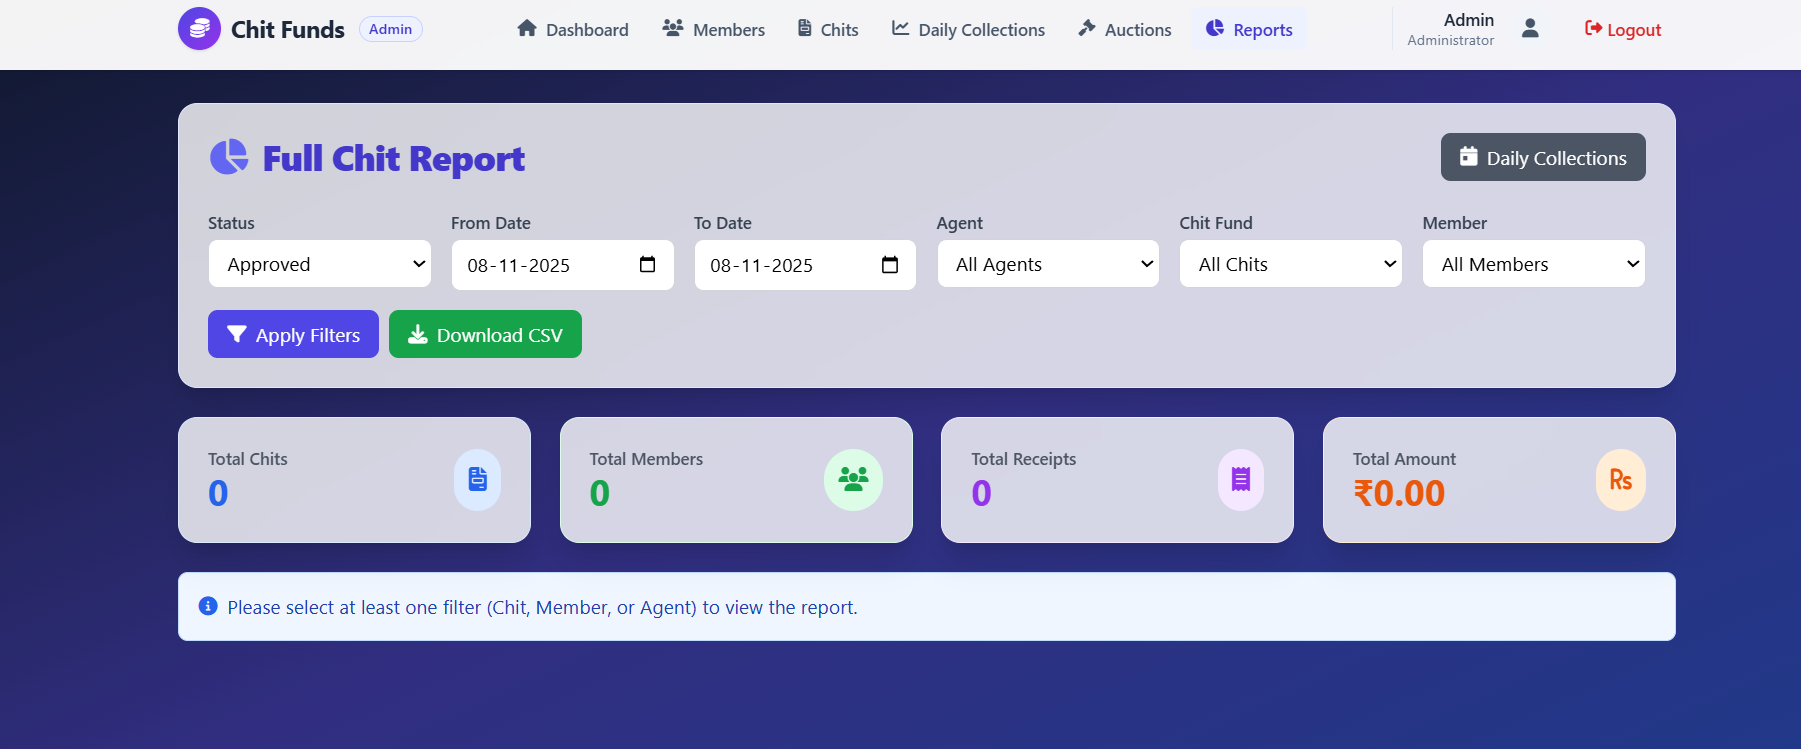The height and width of the screenshot is (749, 1801).
Task: Open Members page from top navigation
Action: click(x=713, y=30)
